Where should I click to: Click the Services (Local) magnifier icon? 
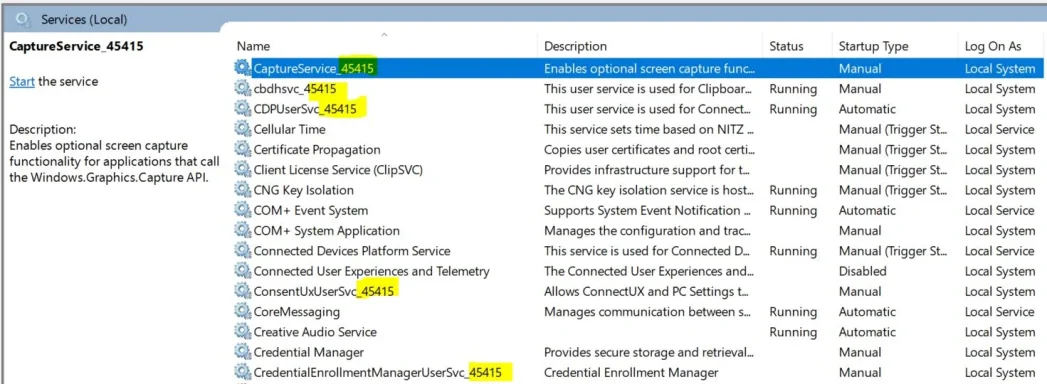pos(24,19)
